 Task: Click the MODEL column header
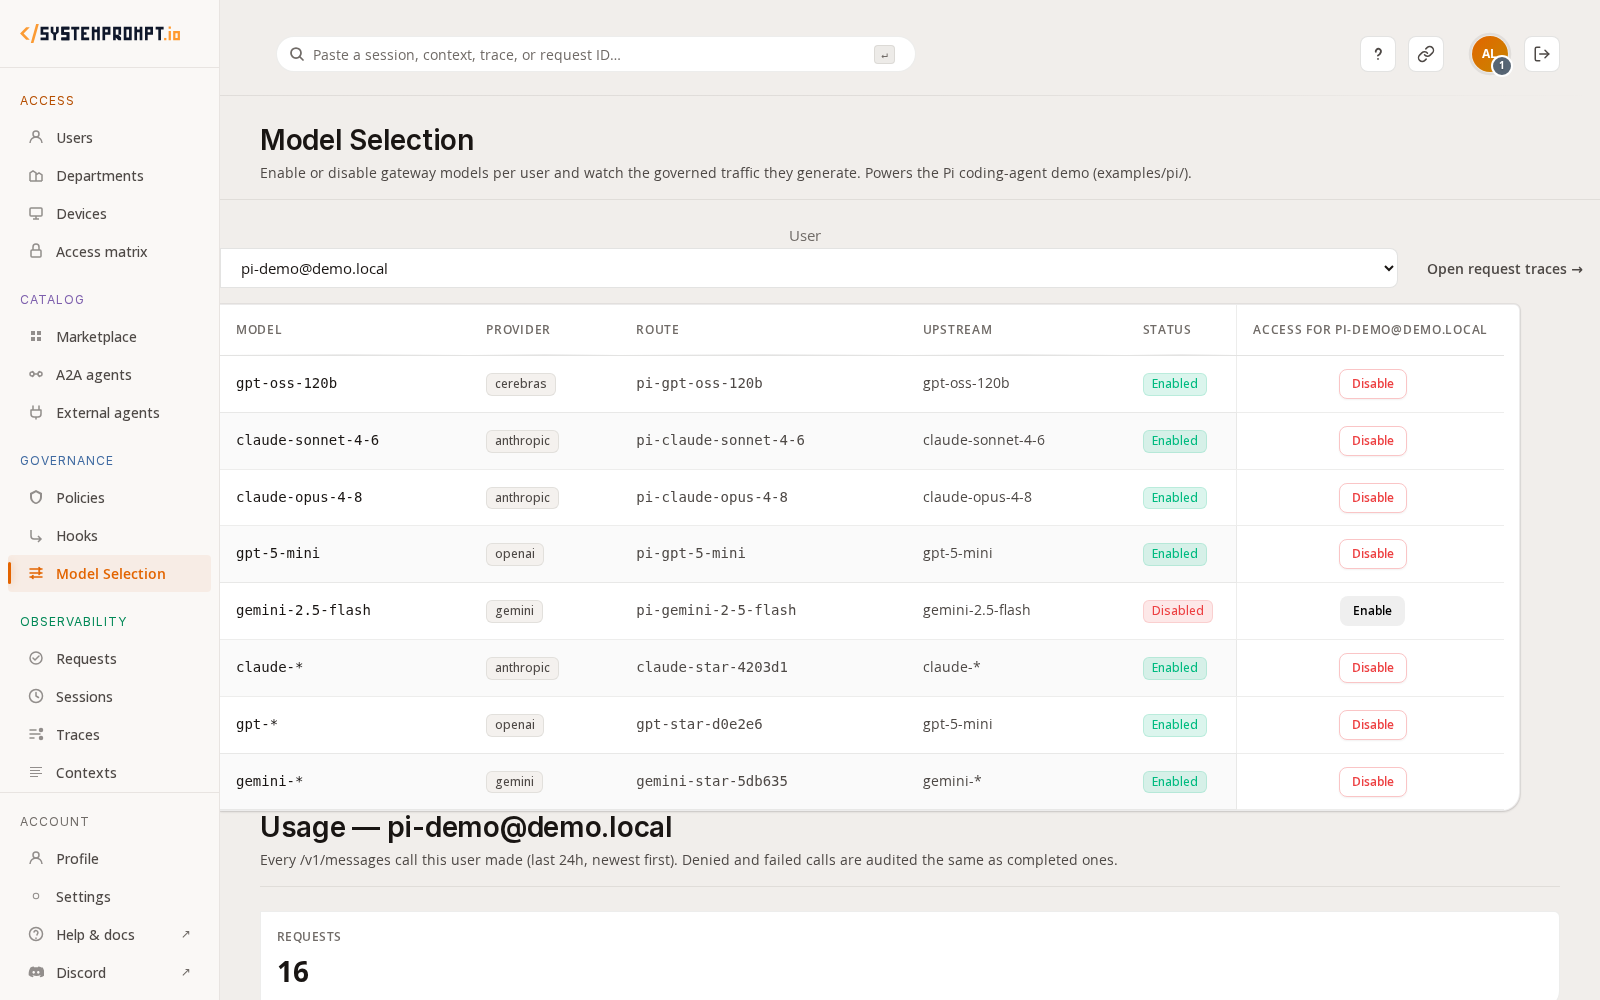coord(259,330)
